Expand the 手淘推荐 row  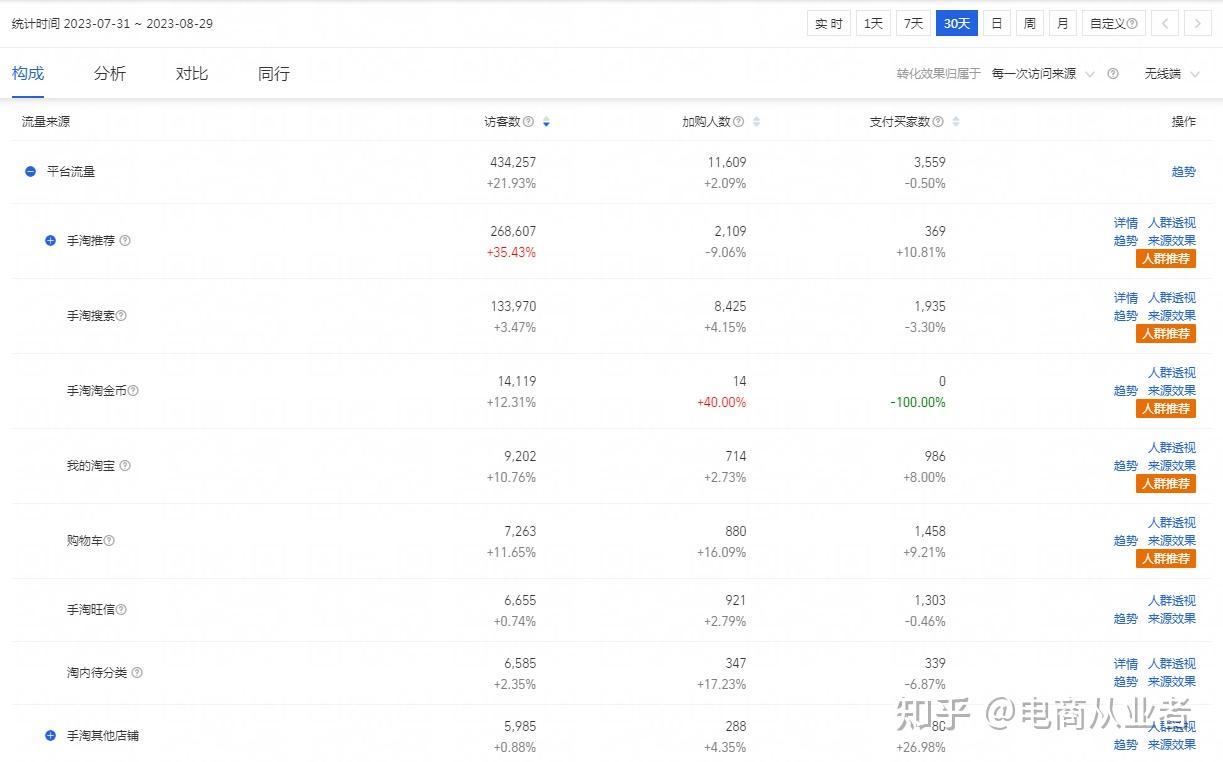coord(51,241)
